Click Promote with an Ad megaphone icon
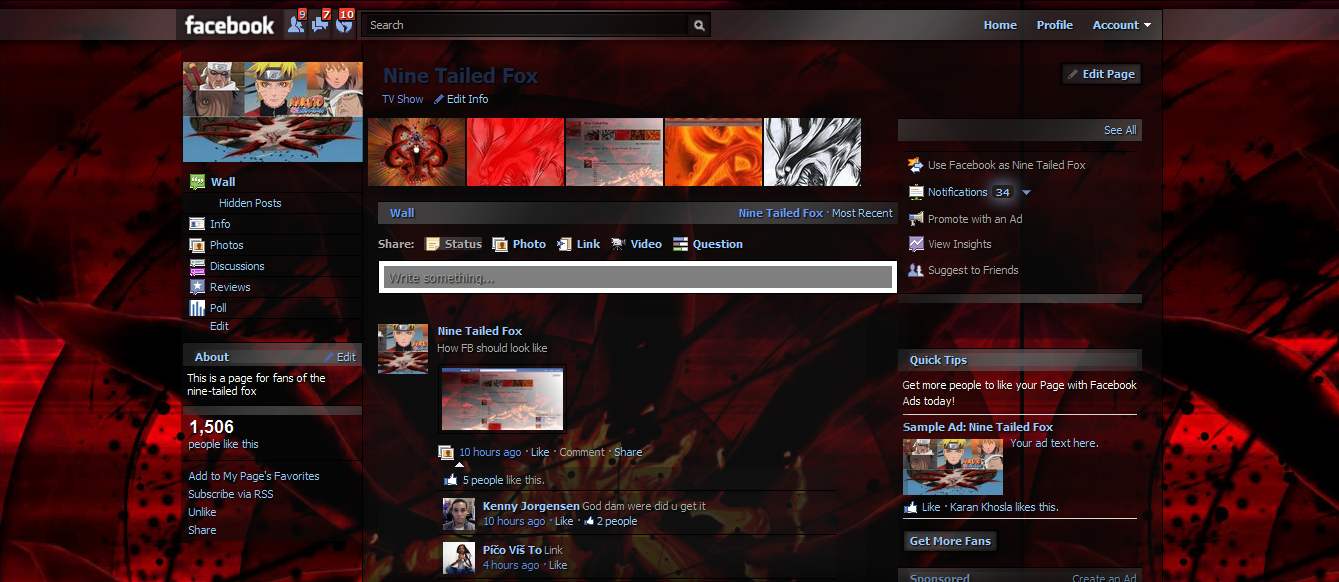Image resolution: width=1339 pixels, height=582 pixels. 915,219
